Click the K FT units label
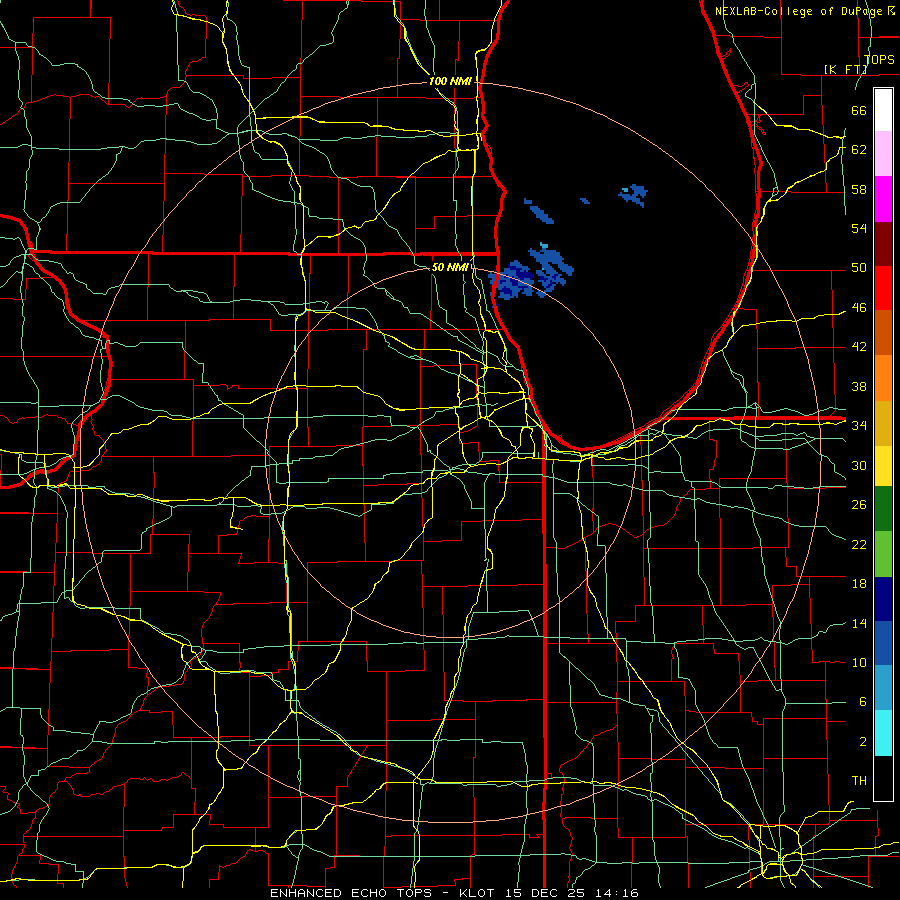This screenshot has width=900, height=900. (x=845, y=69)
